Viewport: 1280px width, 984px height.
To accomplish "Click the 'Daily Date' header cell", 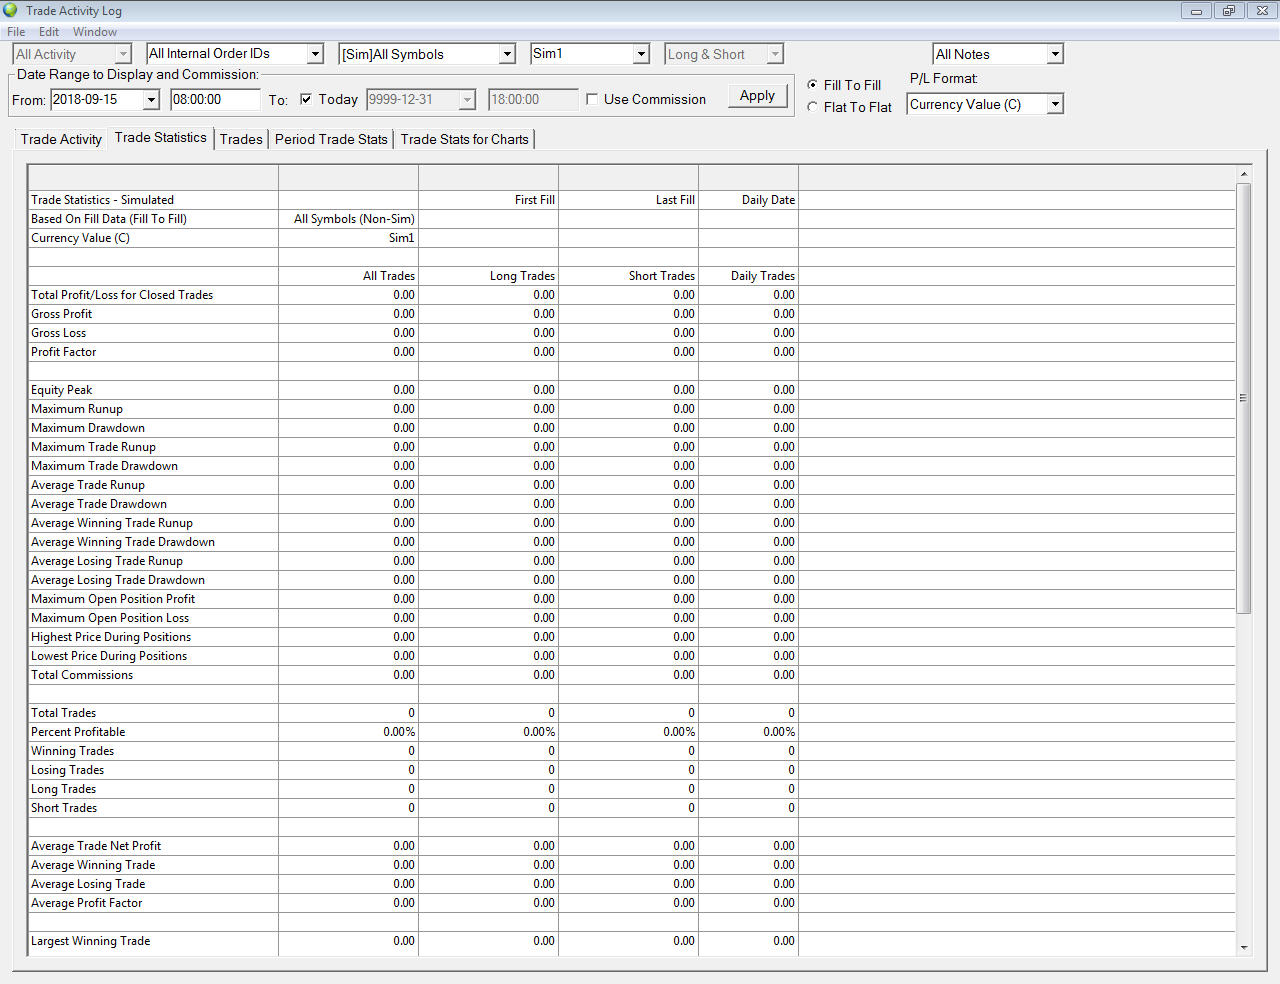I will click(x=768, y=200).
